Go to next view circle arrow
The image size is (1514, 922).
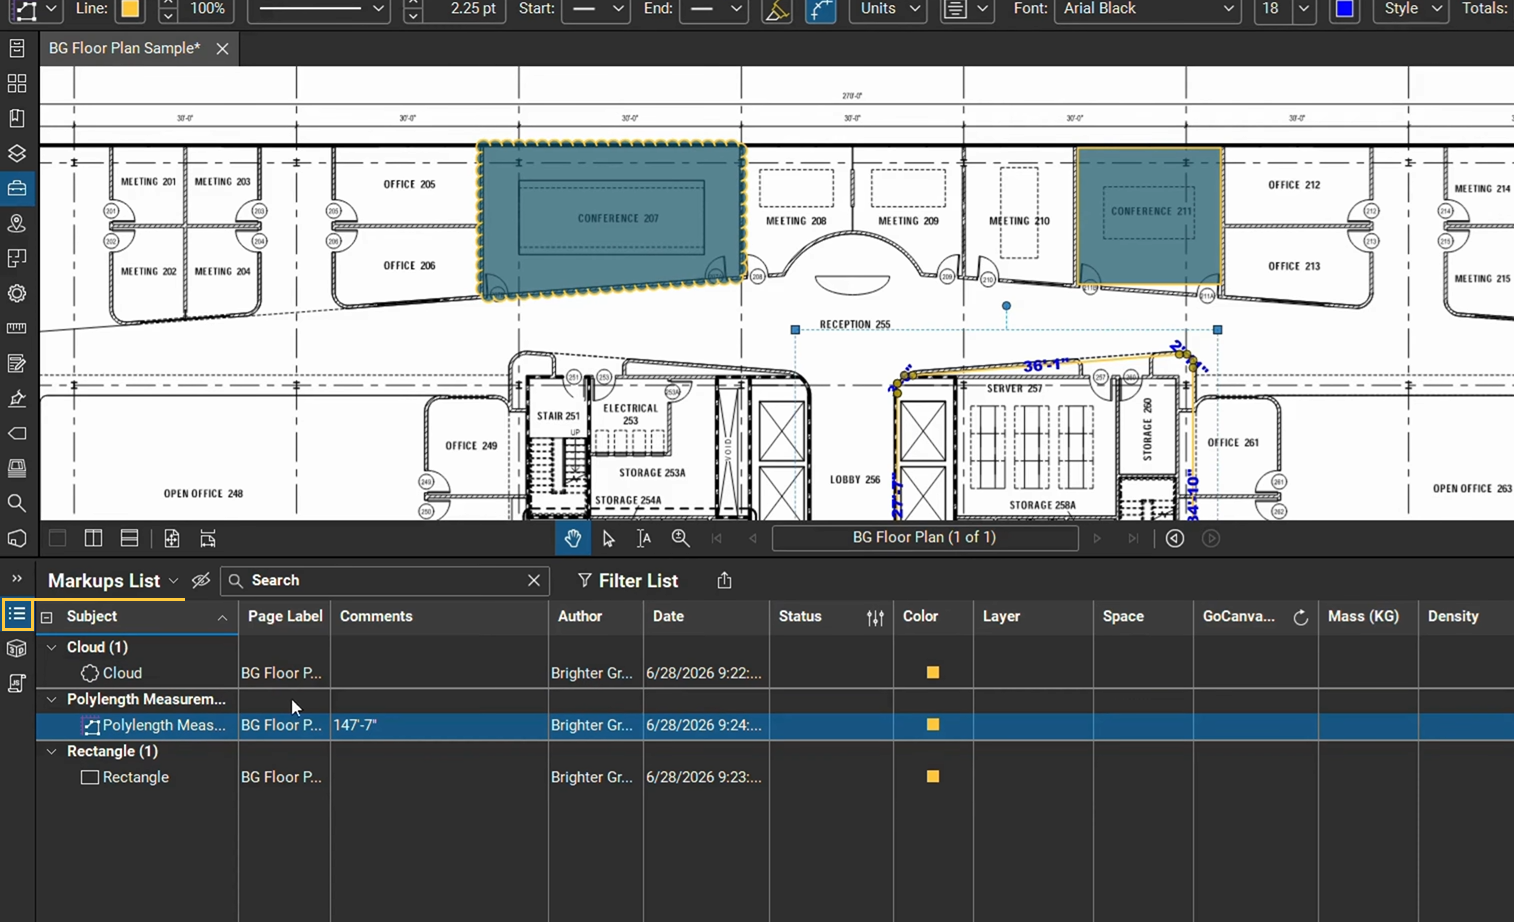click(x=1211, y=538)
